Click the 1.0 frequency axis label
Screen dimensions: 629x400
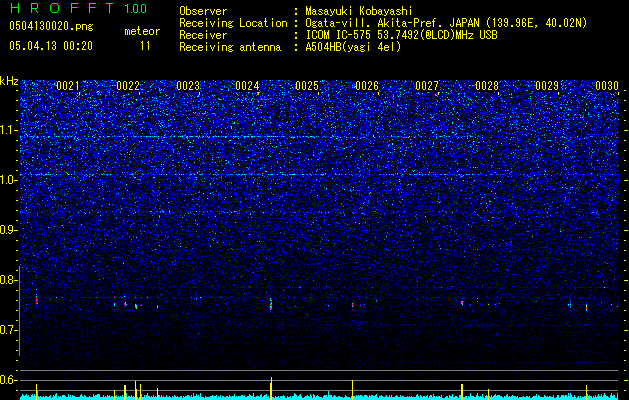[9, 180]
